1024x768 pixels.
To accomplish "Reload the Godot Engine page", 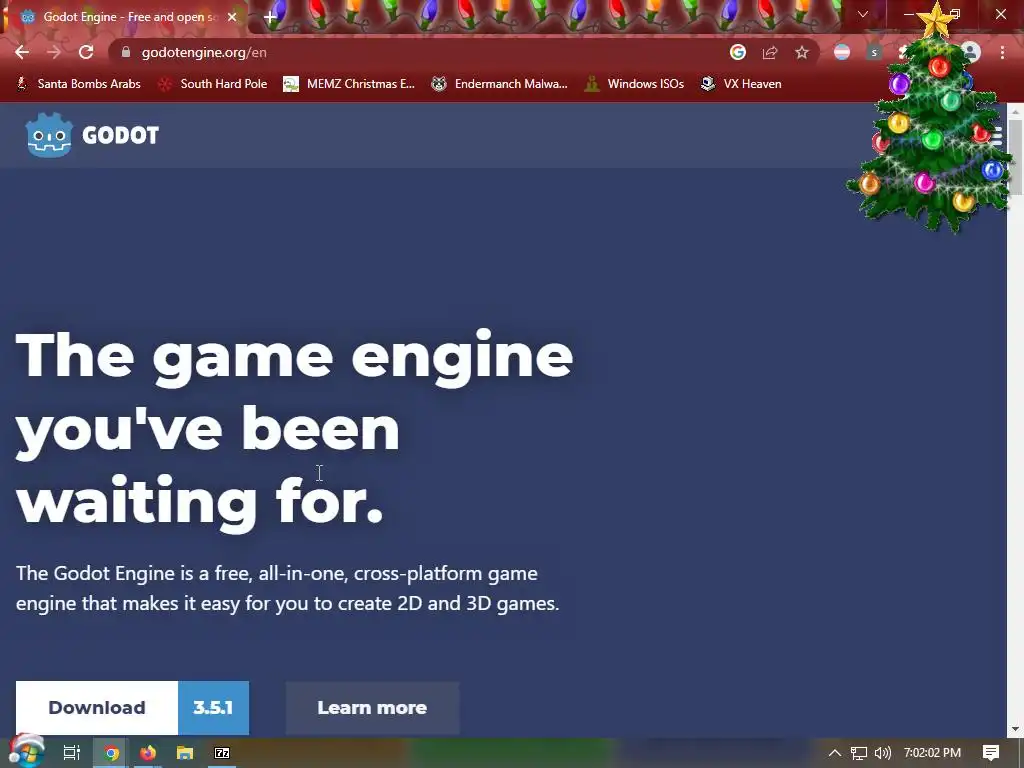I will (86, 52).
